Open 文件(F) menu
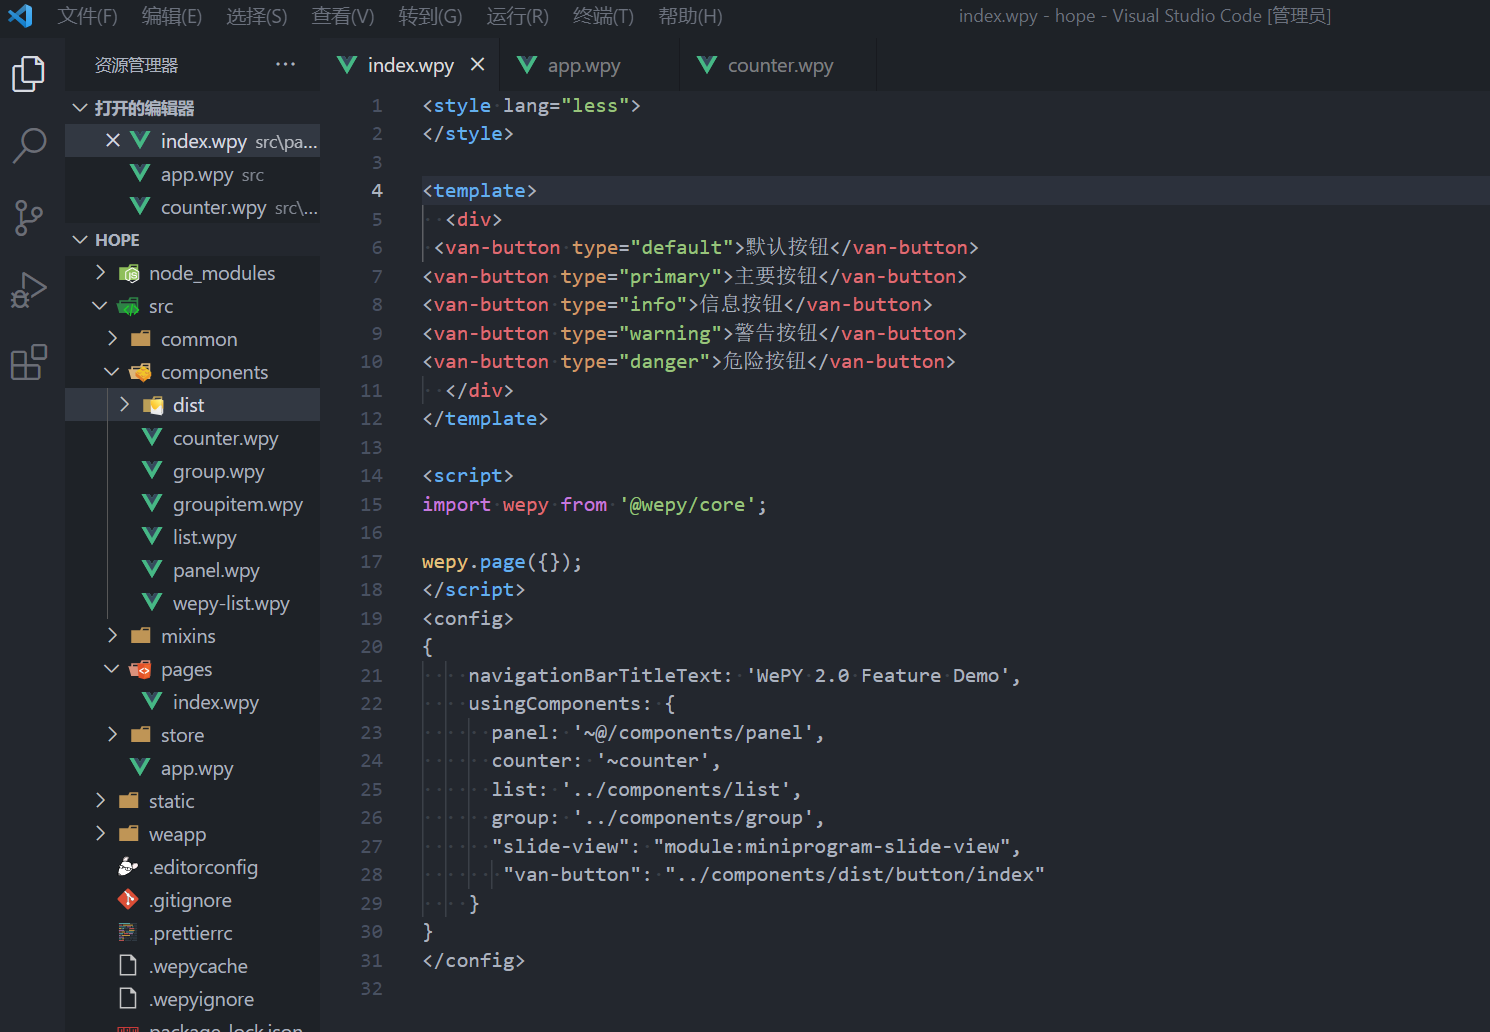Image resolution: width=1490 pixels, height=1032 pixels. pyautogui.click(x=87, y=16)
